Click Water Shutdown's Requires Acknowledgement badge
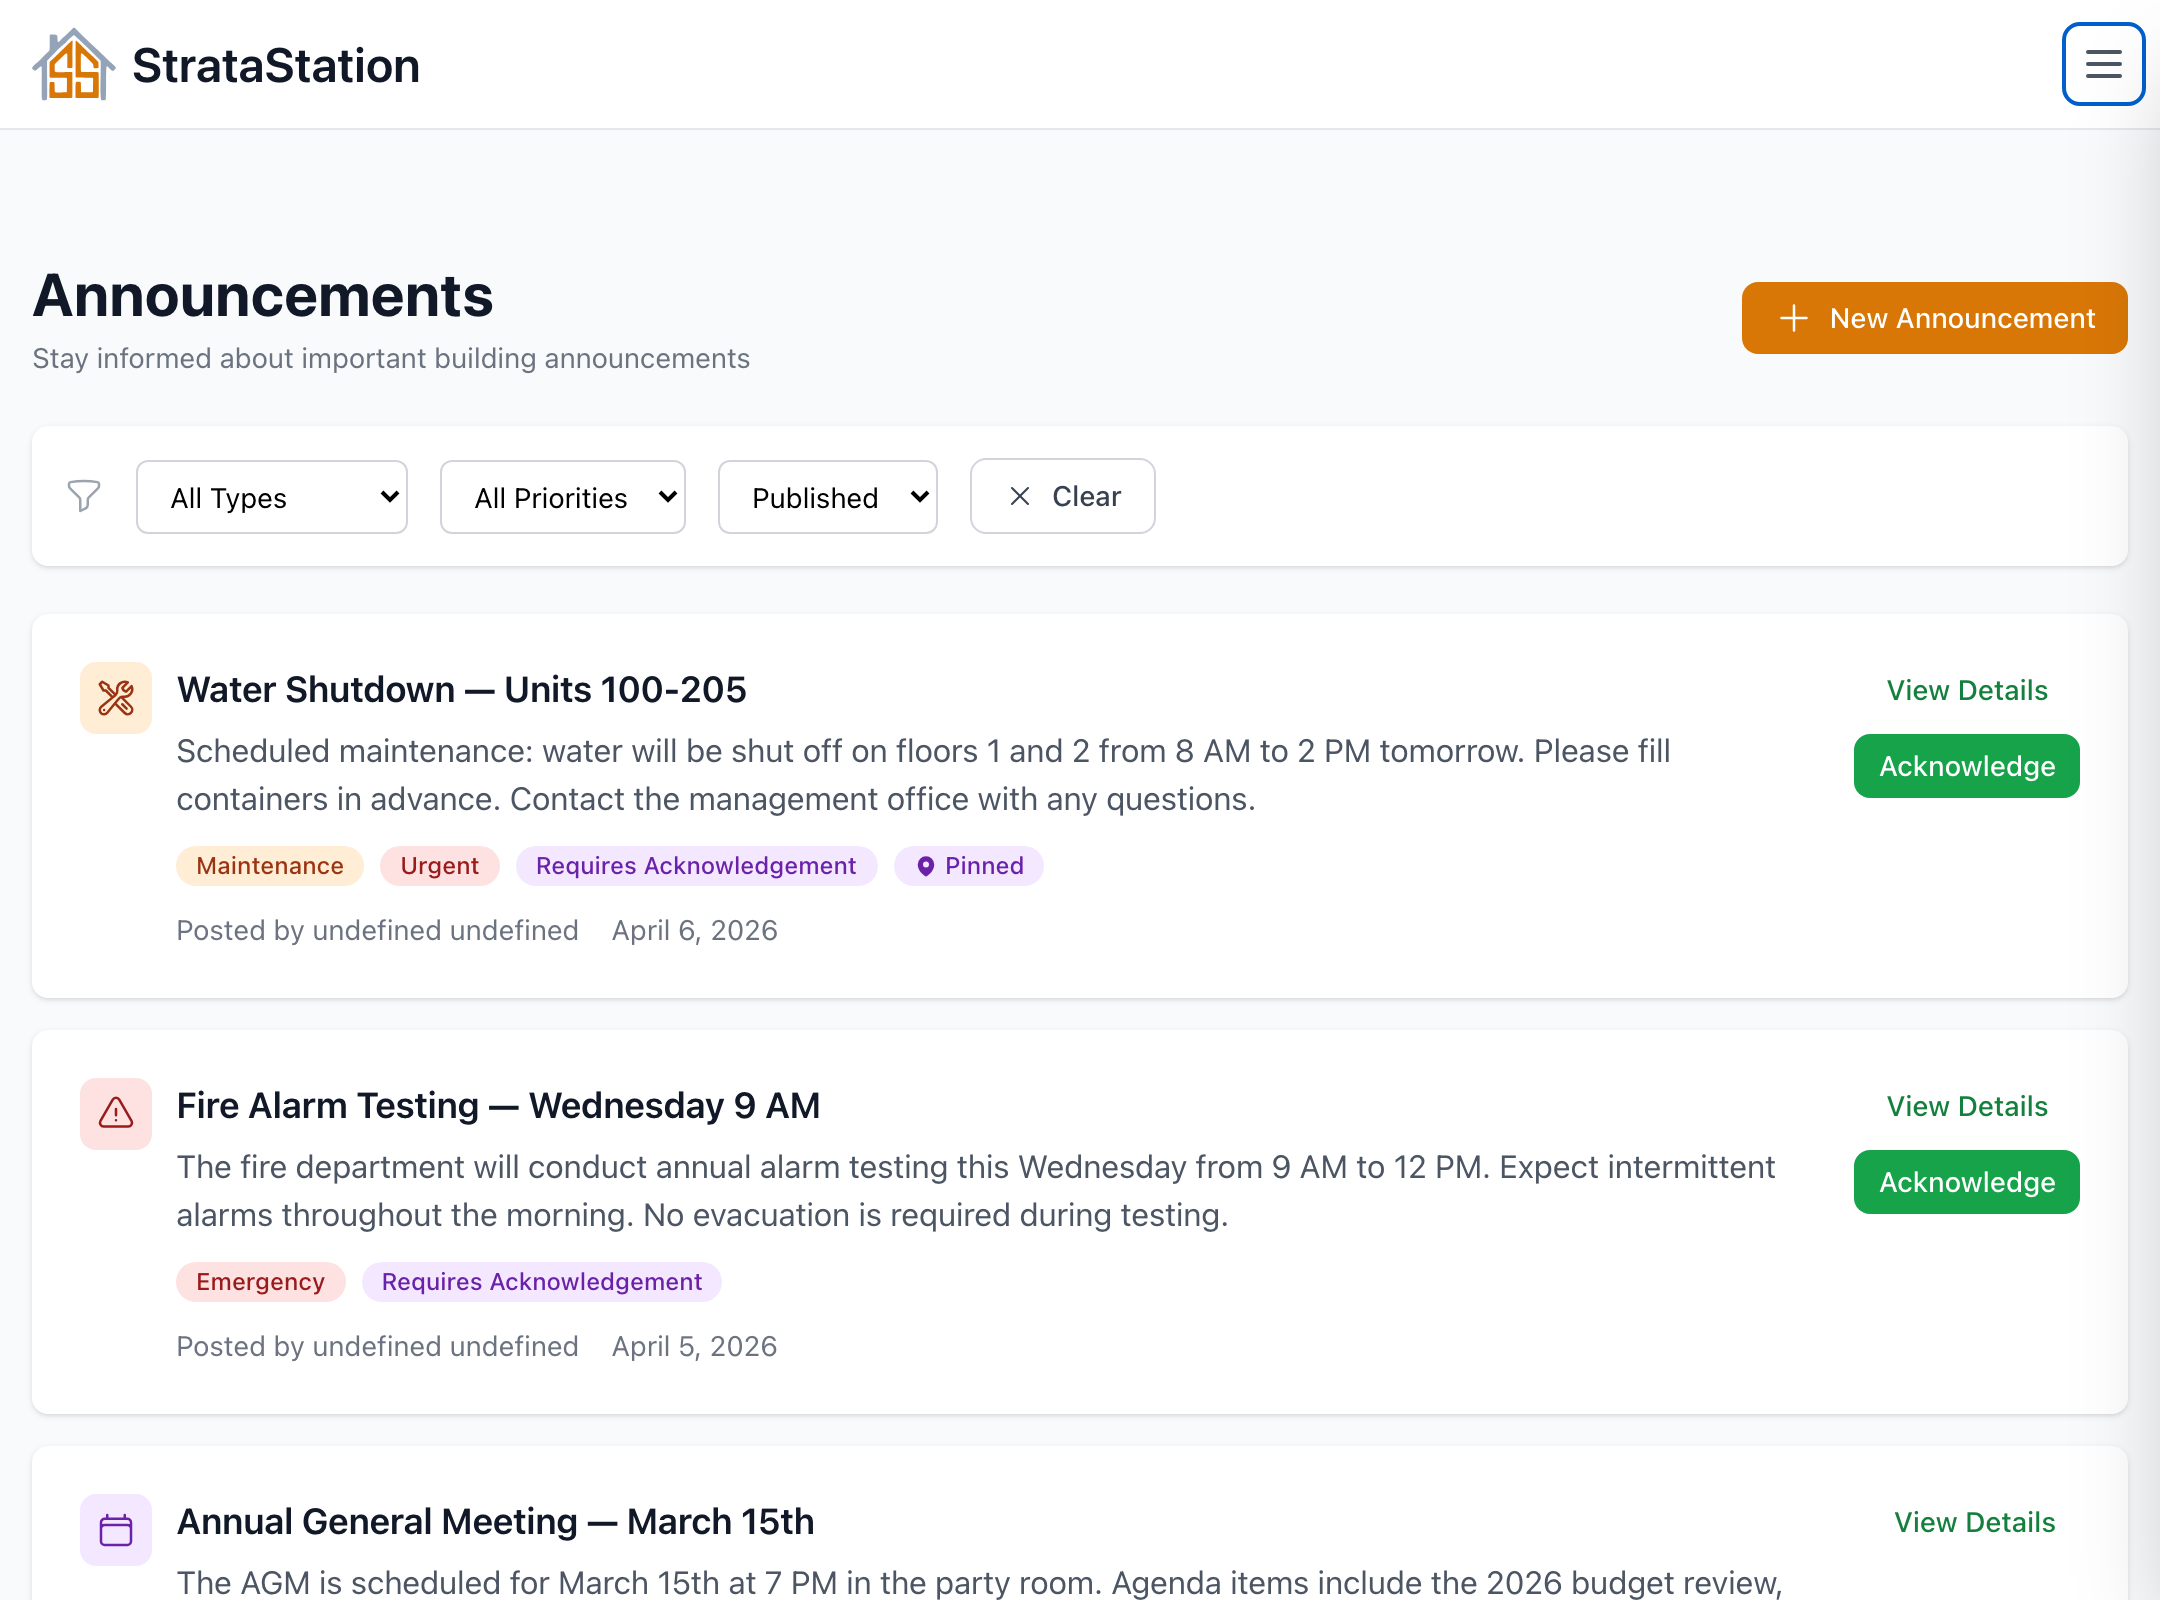Viewport: 2160px width, 1600px height. 697,866
